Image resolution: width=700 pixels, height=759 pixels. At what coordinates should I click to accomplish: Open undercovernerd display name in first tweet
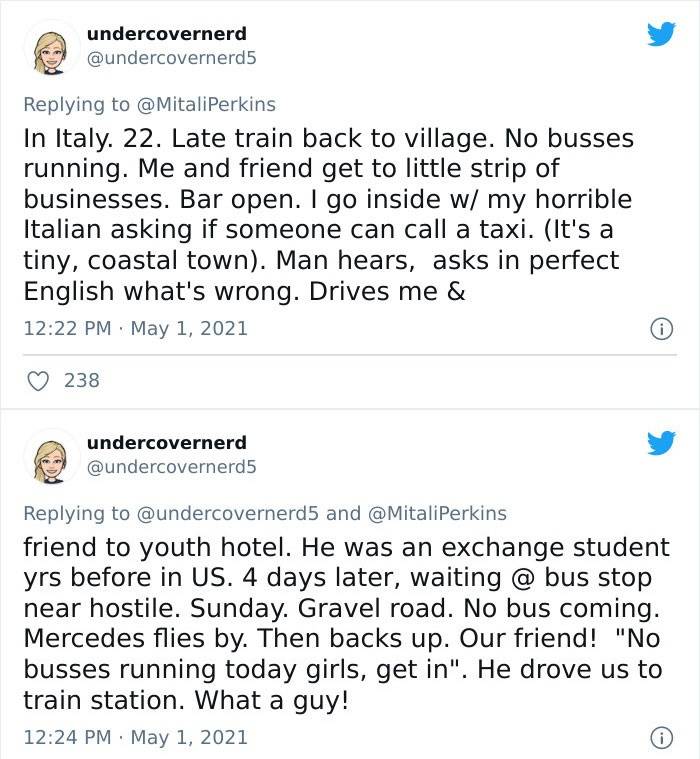click(x=167, y=34)
